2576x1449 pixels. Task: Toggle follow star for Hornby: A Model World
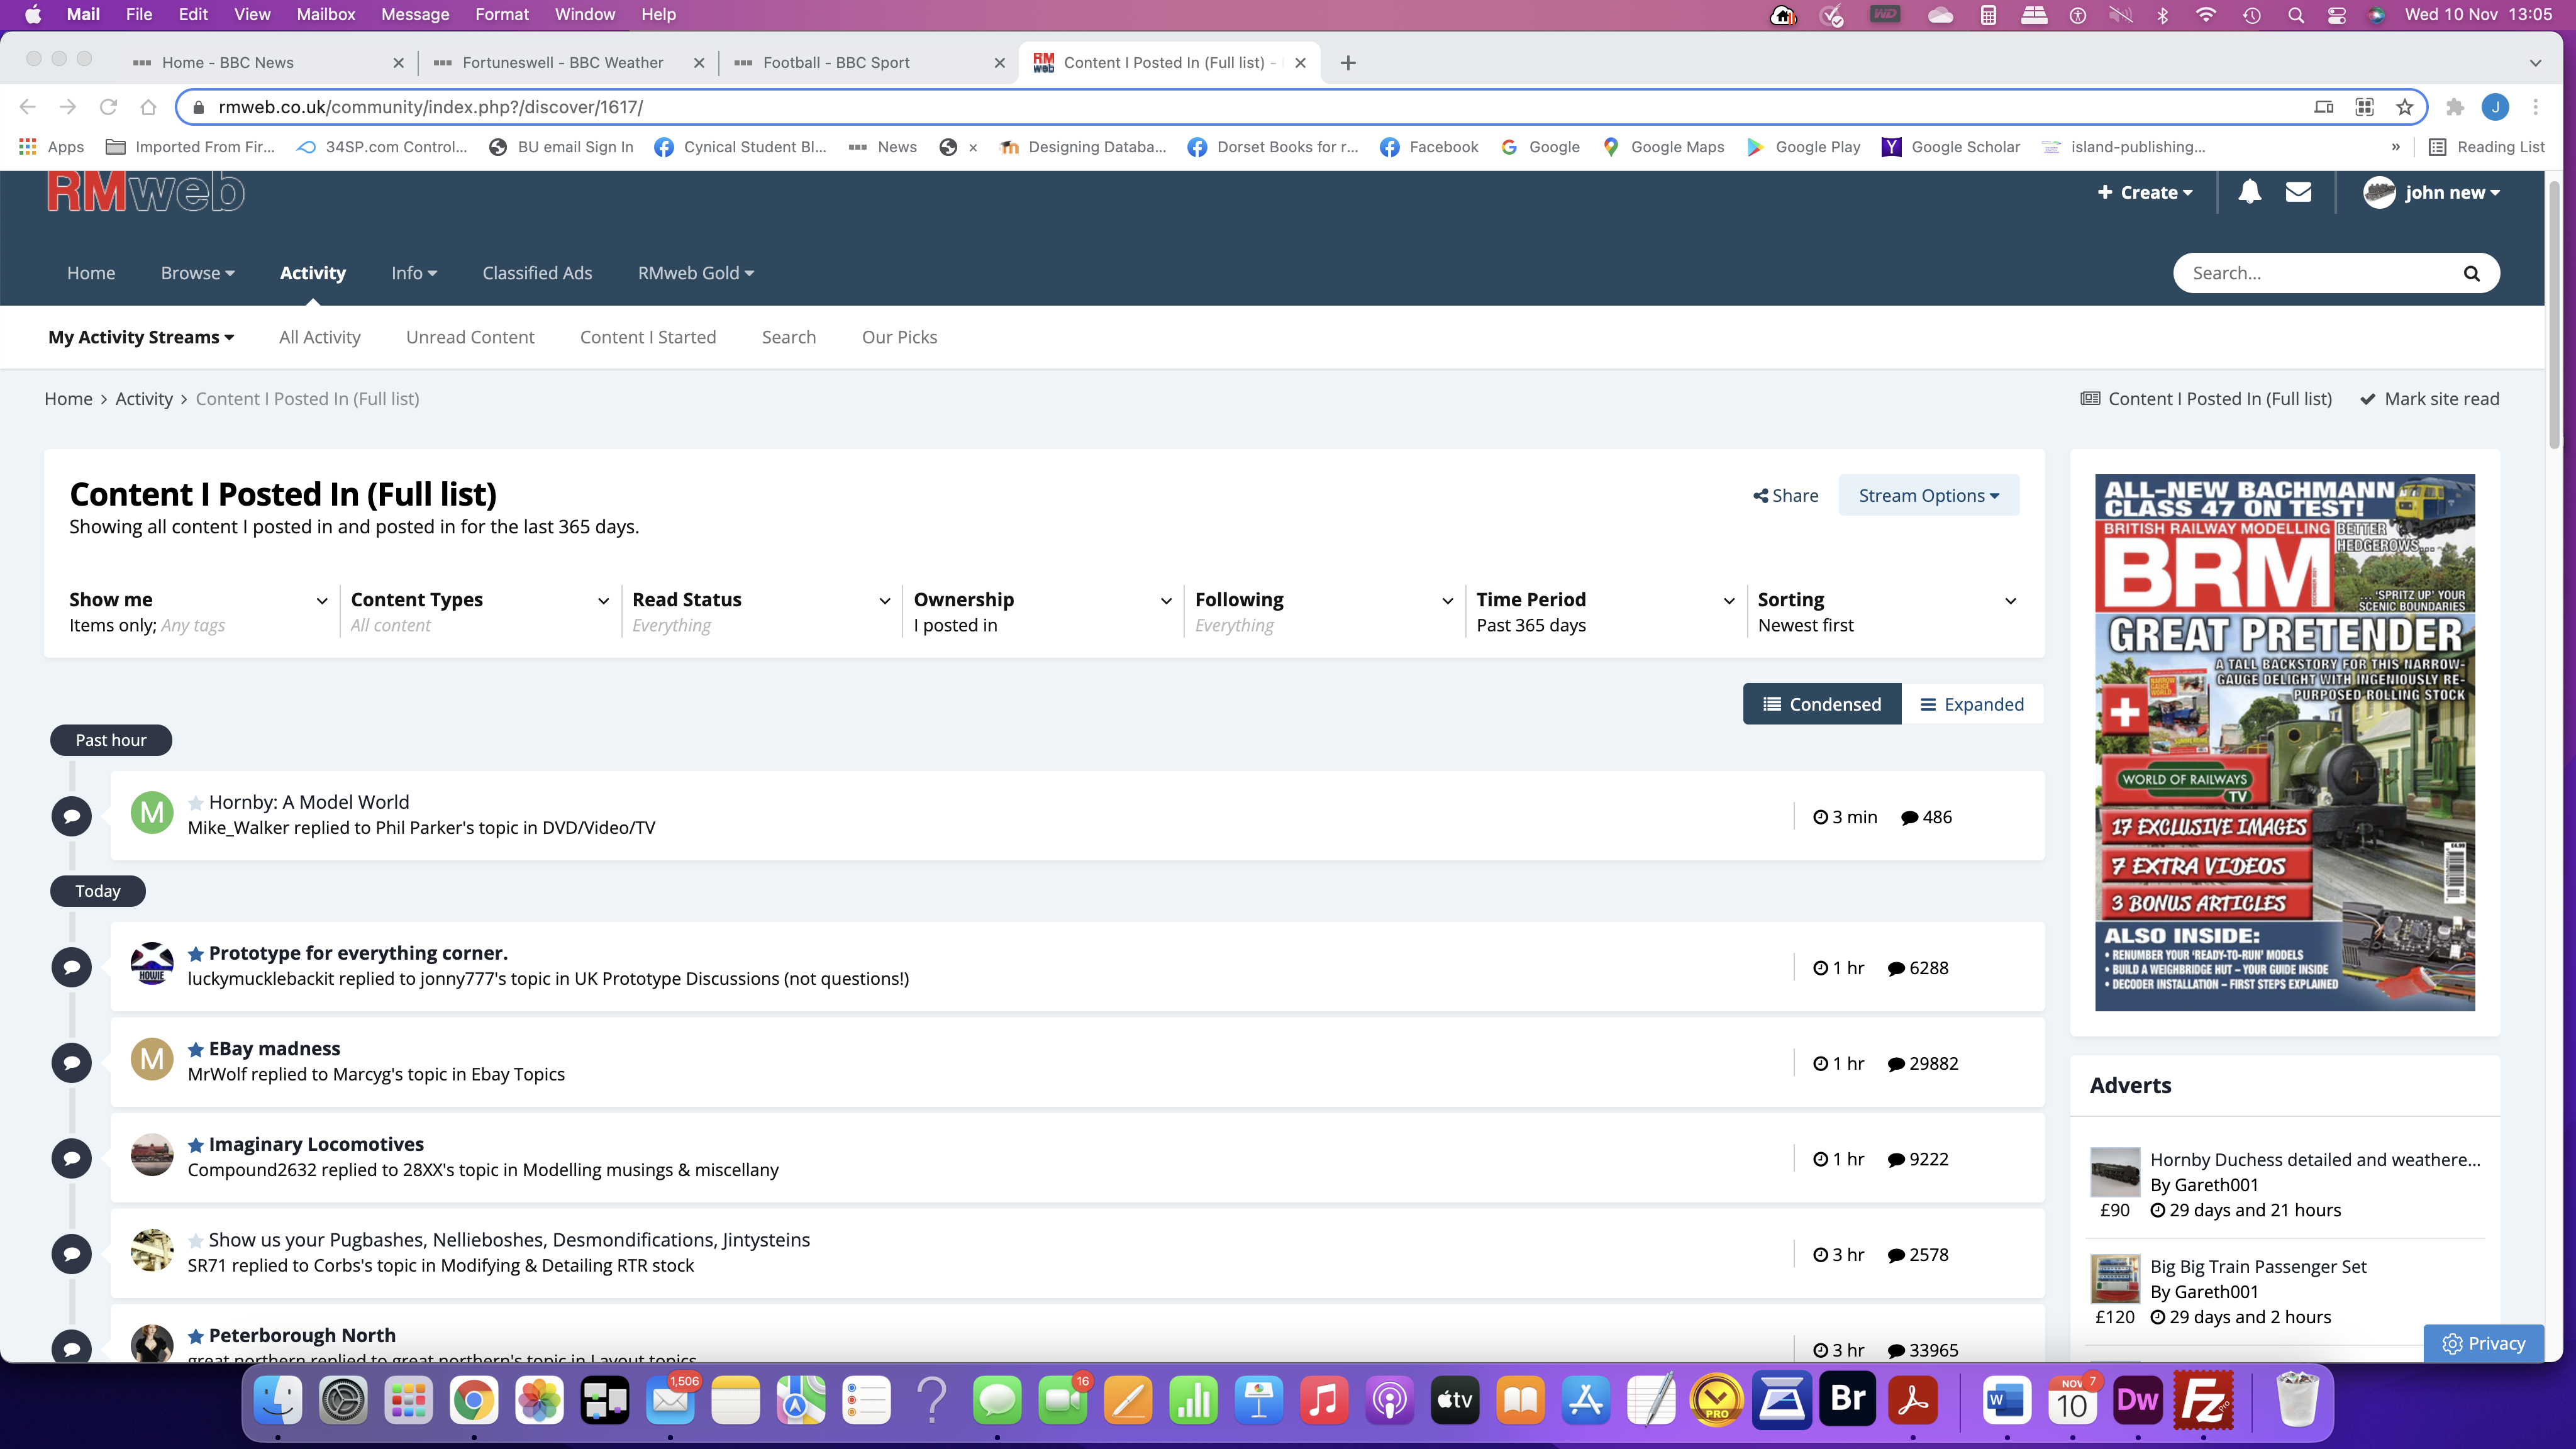[x=196, y=802]
